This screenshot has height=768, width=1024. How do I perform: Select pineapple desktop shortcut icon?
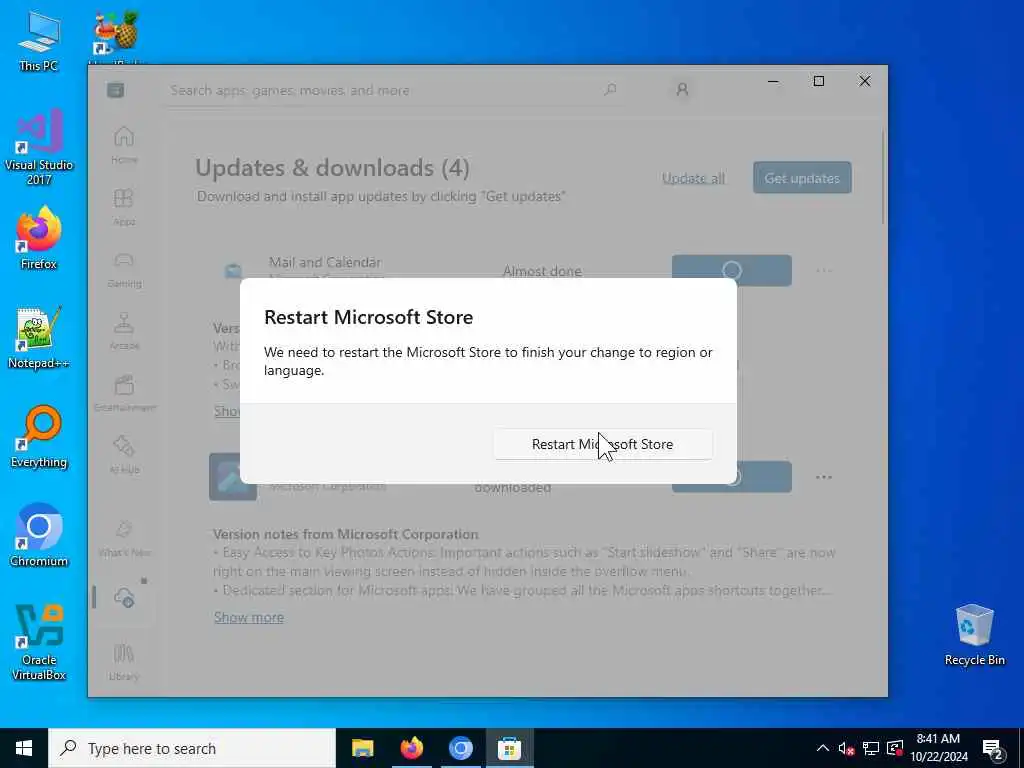[x=116, y=33]
